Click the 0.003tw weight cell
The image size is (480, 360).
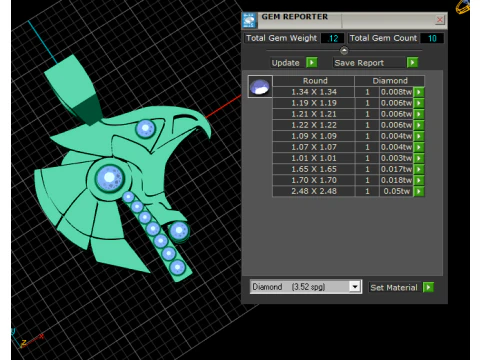coord(396,158)
